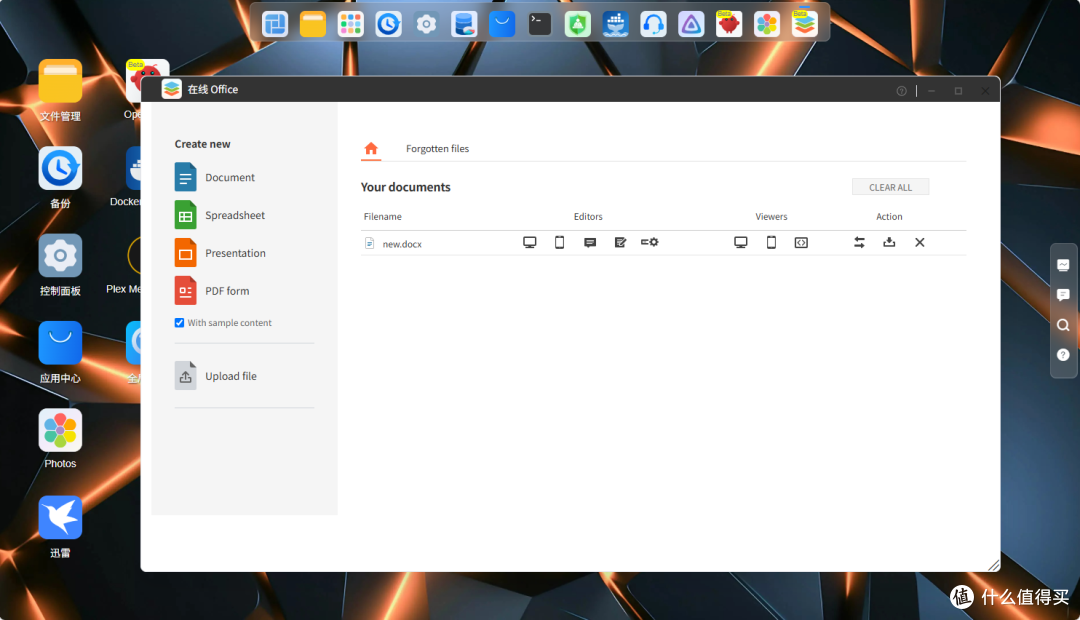The image size is (1080, 620).
Task: Open the Photos flower icon in dock
Action: 767,24
